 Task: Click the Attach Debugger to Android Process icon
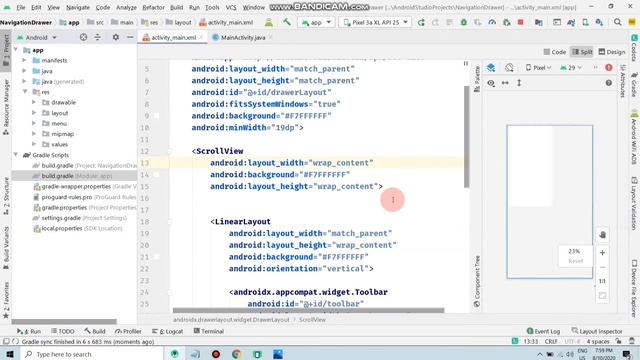(507, 22)
